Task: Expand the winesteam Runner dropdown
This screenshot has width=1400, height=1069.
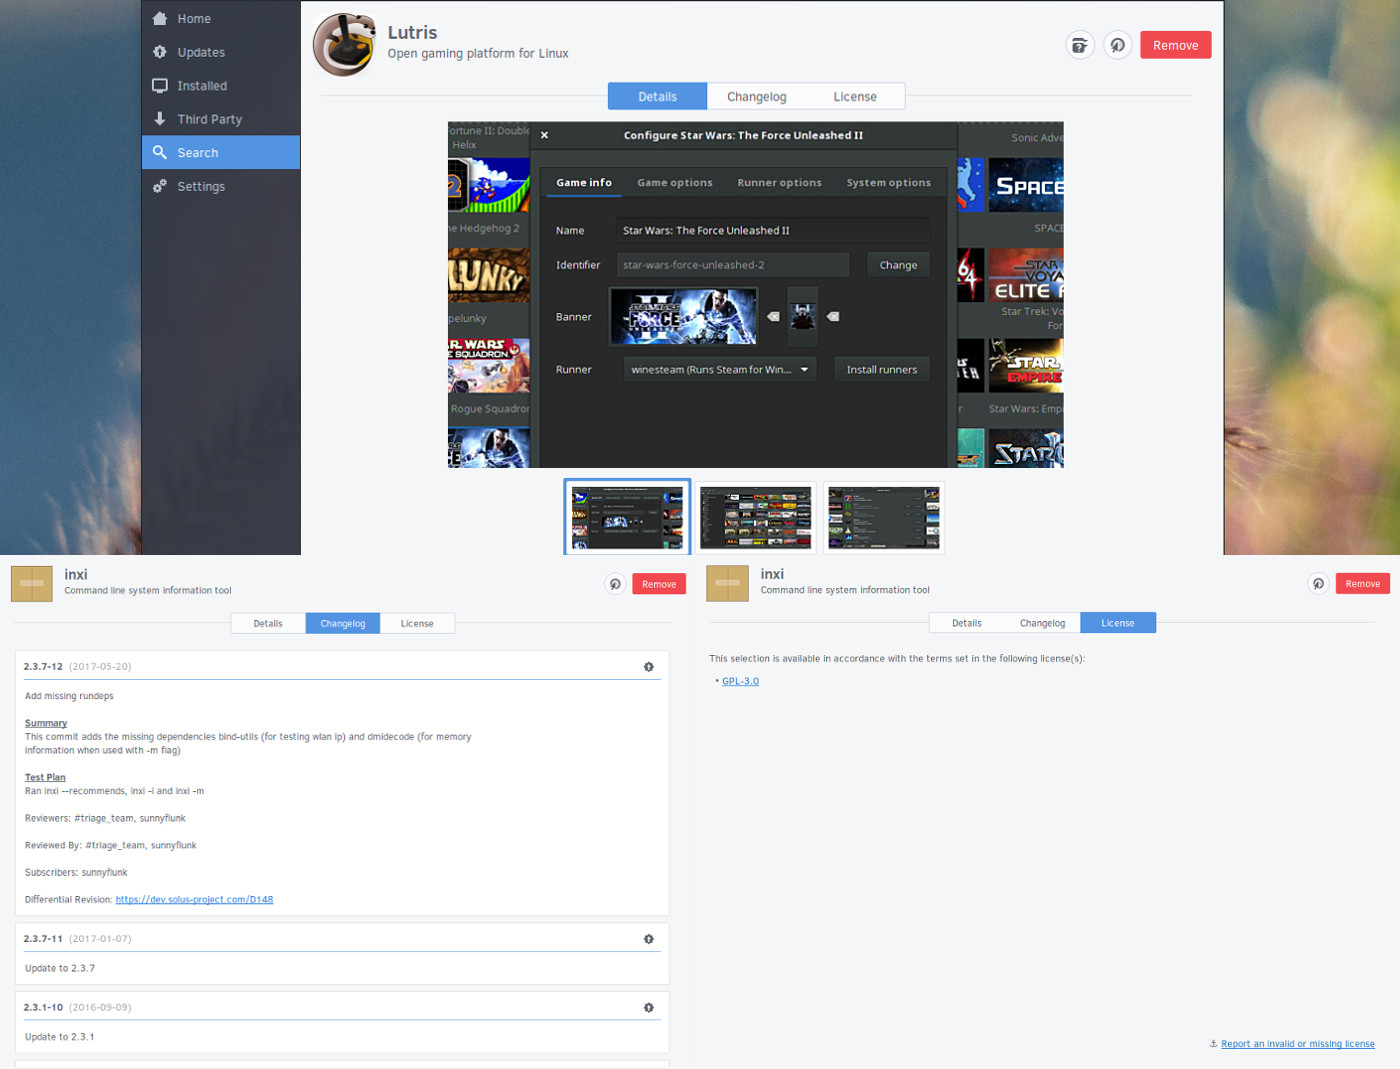Action: tap(719, 370)
